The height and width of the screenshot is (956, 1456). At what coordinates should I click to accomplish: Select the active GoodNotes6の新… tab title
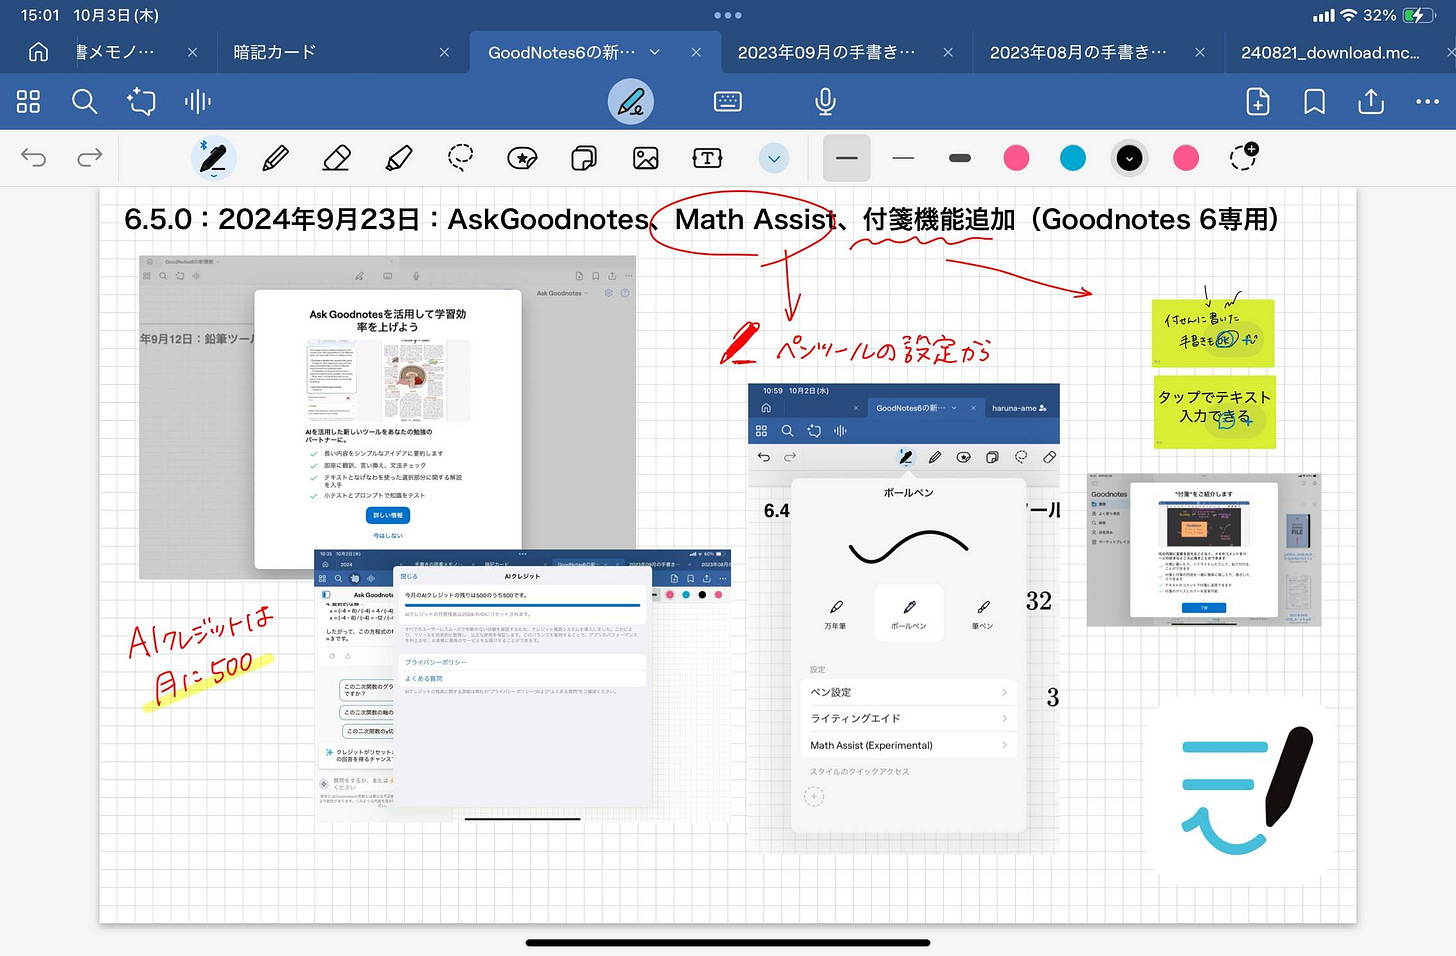tap(561, 52)
